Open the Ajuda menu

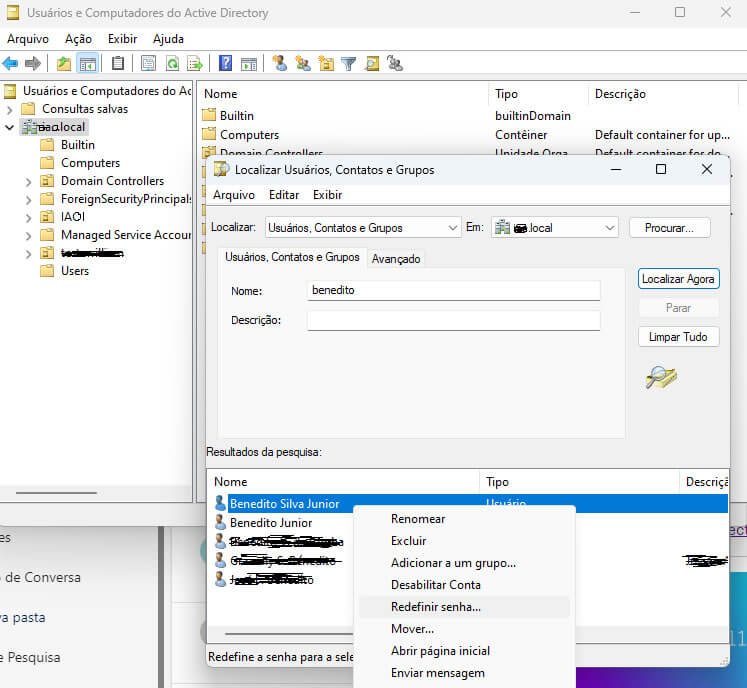click(x=168, y=39)
